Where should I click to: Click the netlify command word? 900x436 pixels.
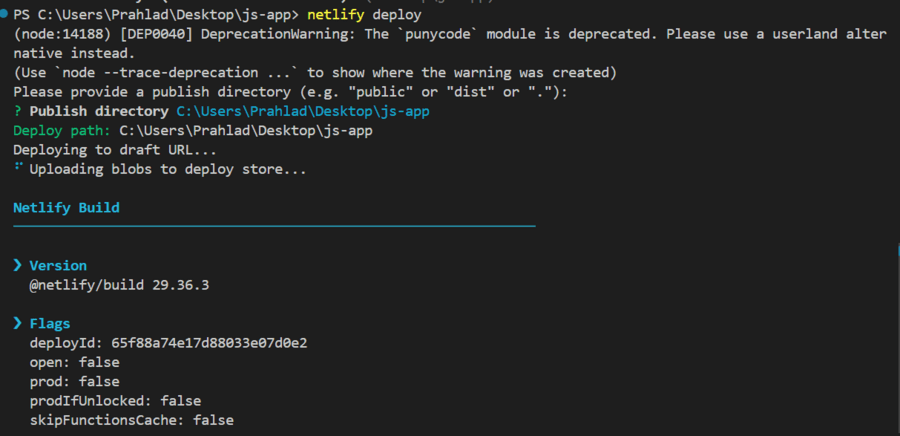336,15
